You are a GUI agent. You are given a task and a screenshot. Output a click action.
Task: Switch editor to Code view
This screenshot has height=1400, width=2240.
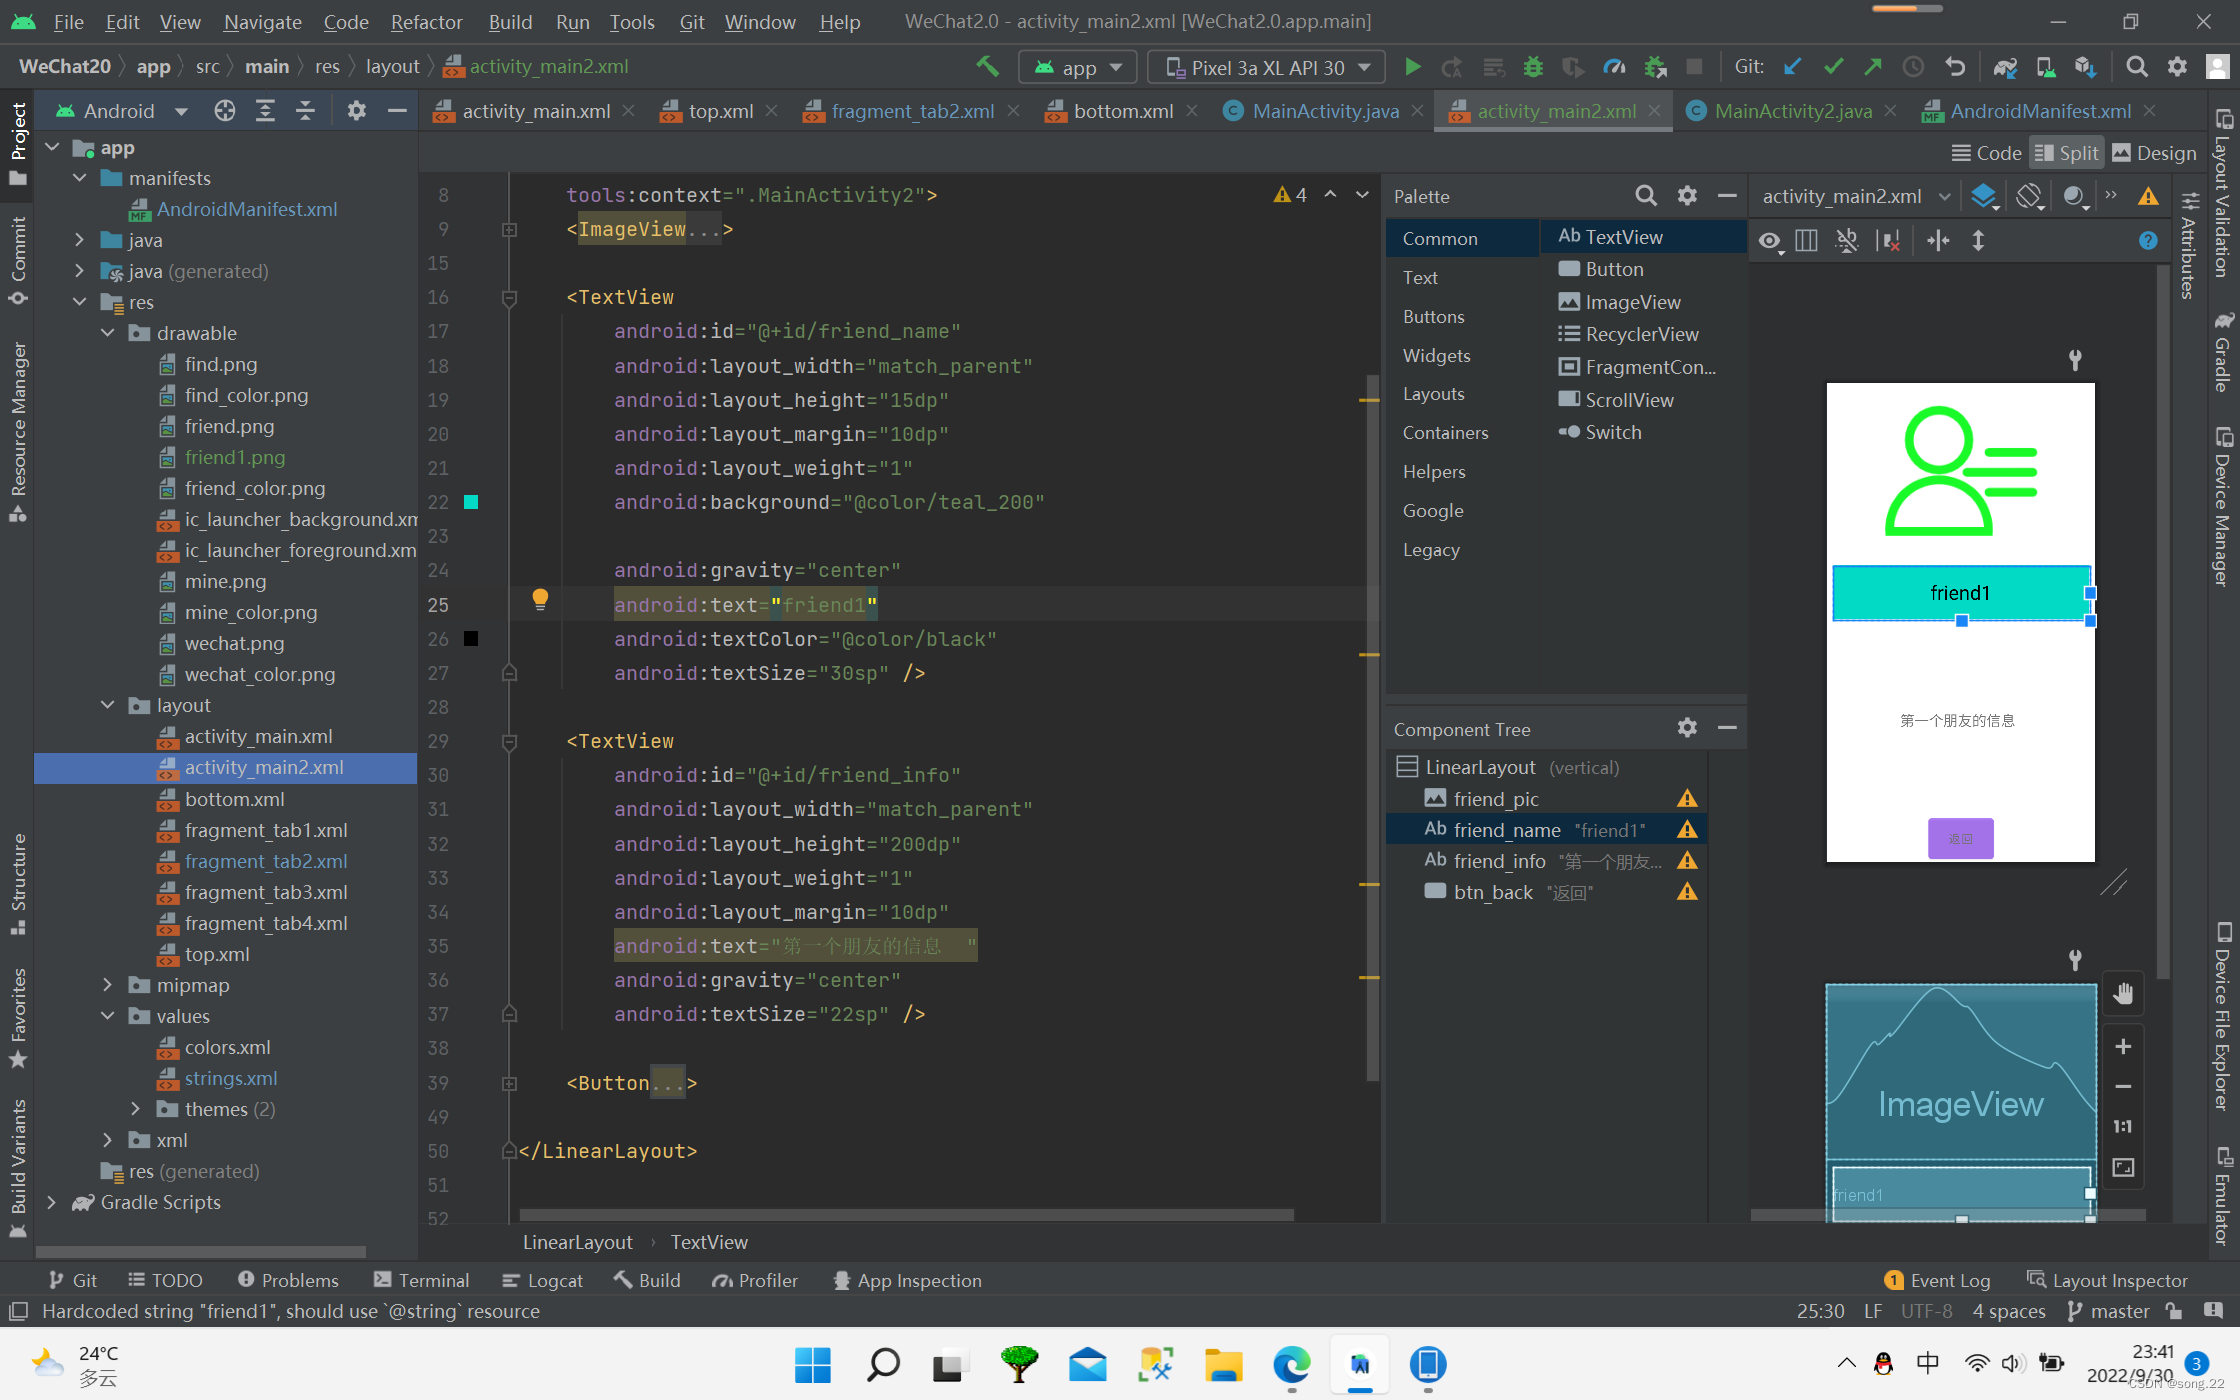click(1986, 153)
